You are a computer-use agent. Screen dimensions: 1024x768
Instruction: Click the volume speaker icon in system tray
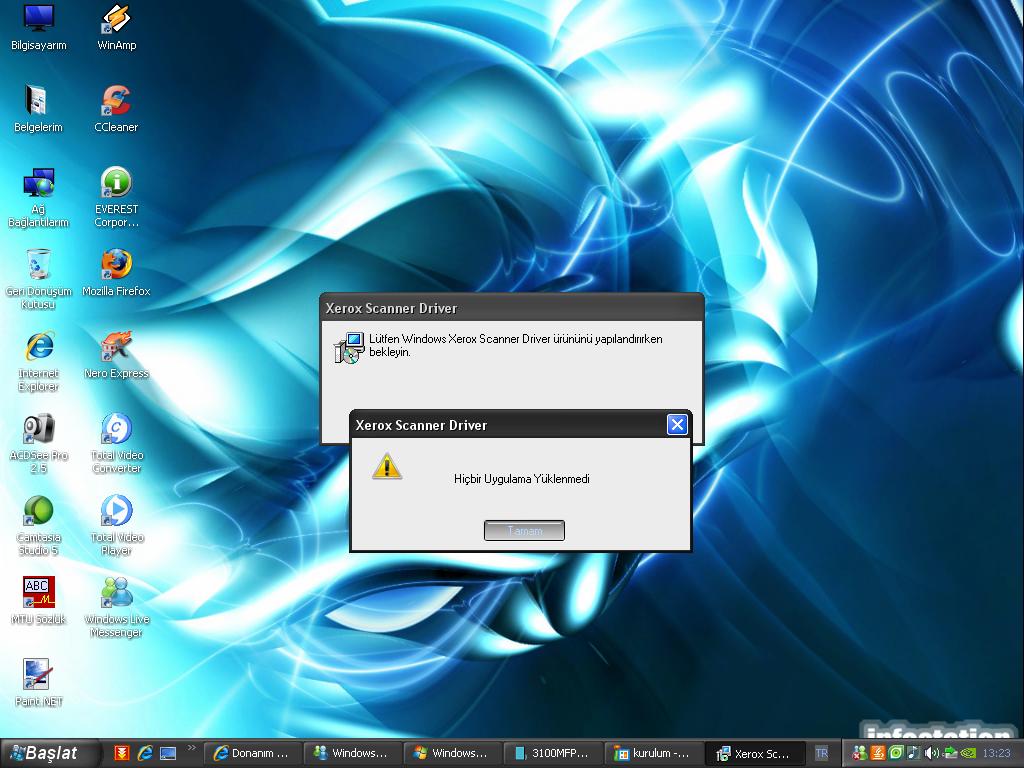(x=932, y=753)
